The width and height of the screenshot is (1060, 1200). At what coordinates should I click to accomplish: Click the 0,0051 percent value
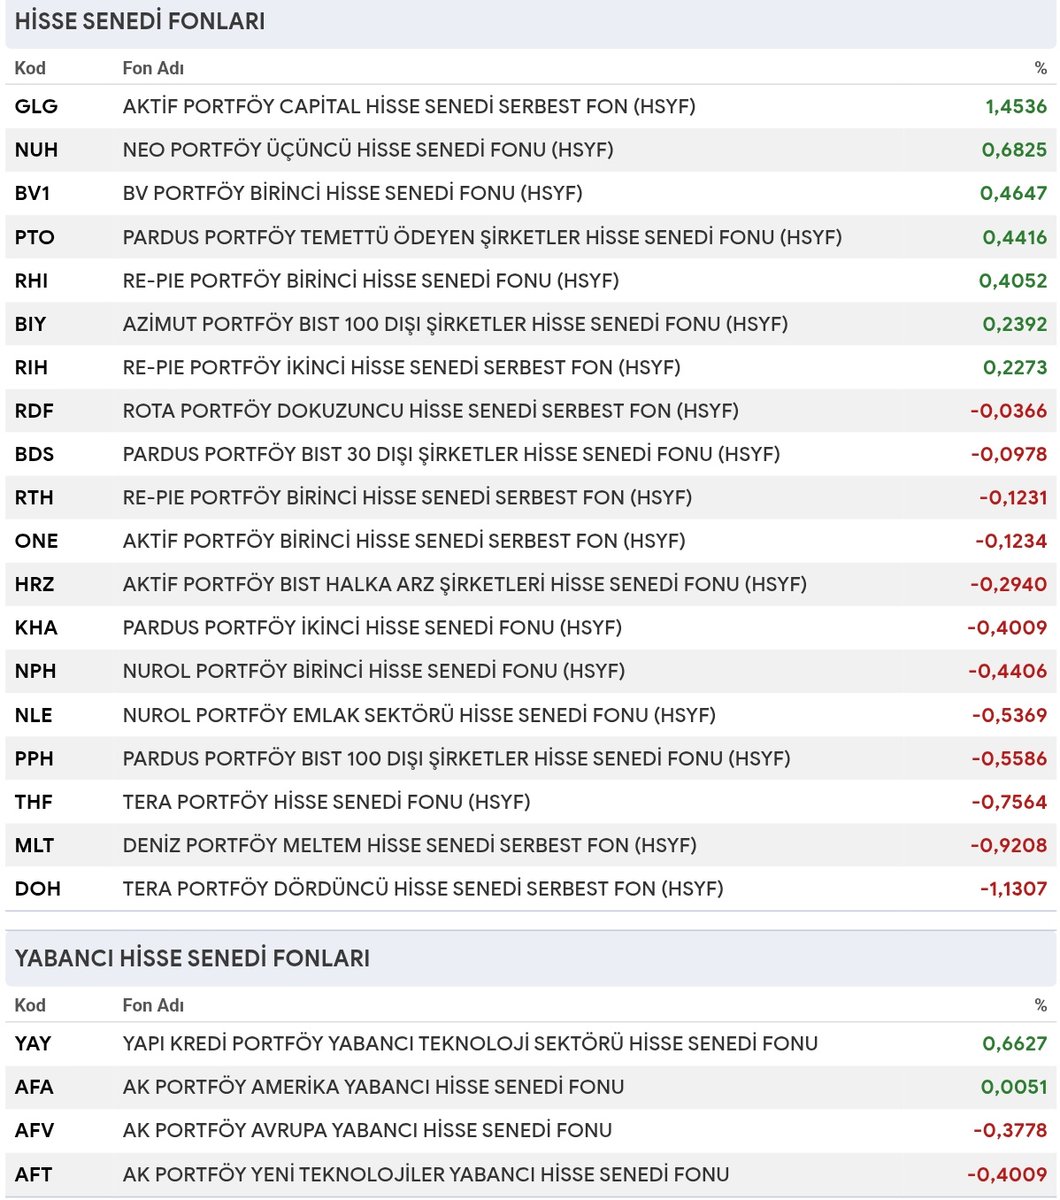[1015, 1087]
